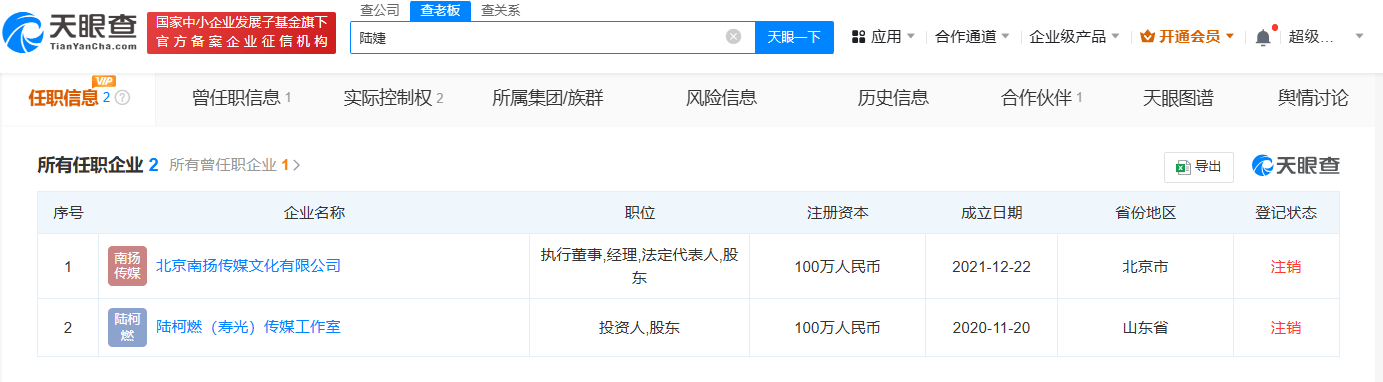Open the notification bell icon
Image resolution: width=1383 pixels, height=382 pixels.
(1263, 37)
